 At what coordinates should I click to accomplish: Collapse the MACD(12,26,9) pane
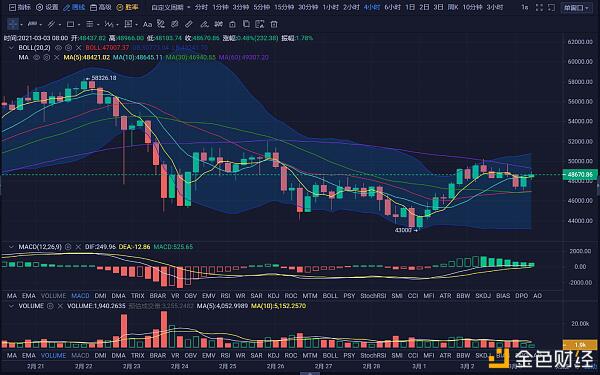coord(11,247)
